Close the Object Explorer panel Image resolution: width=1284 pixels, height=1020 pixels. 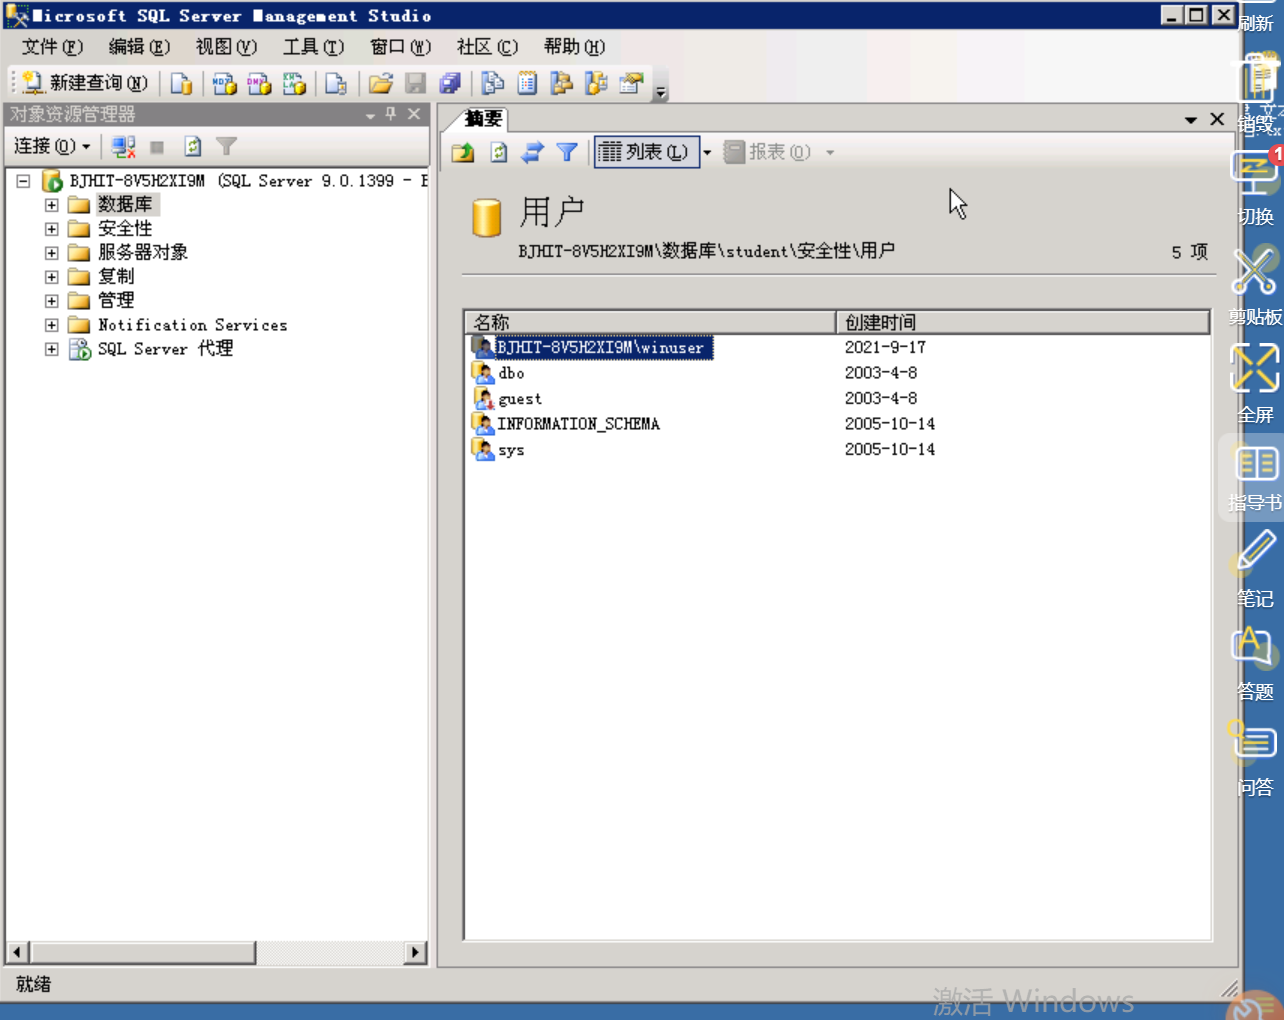(414, 114)
